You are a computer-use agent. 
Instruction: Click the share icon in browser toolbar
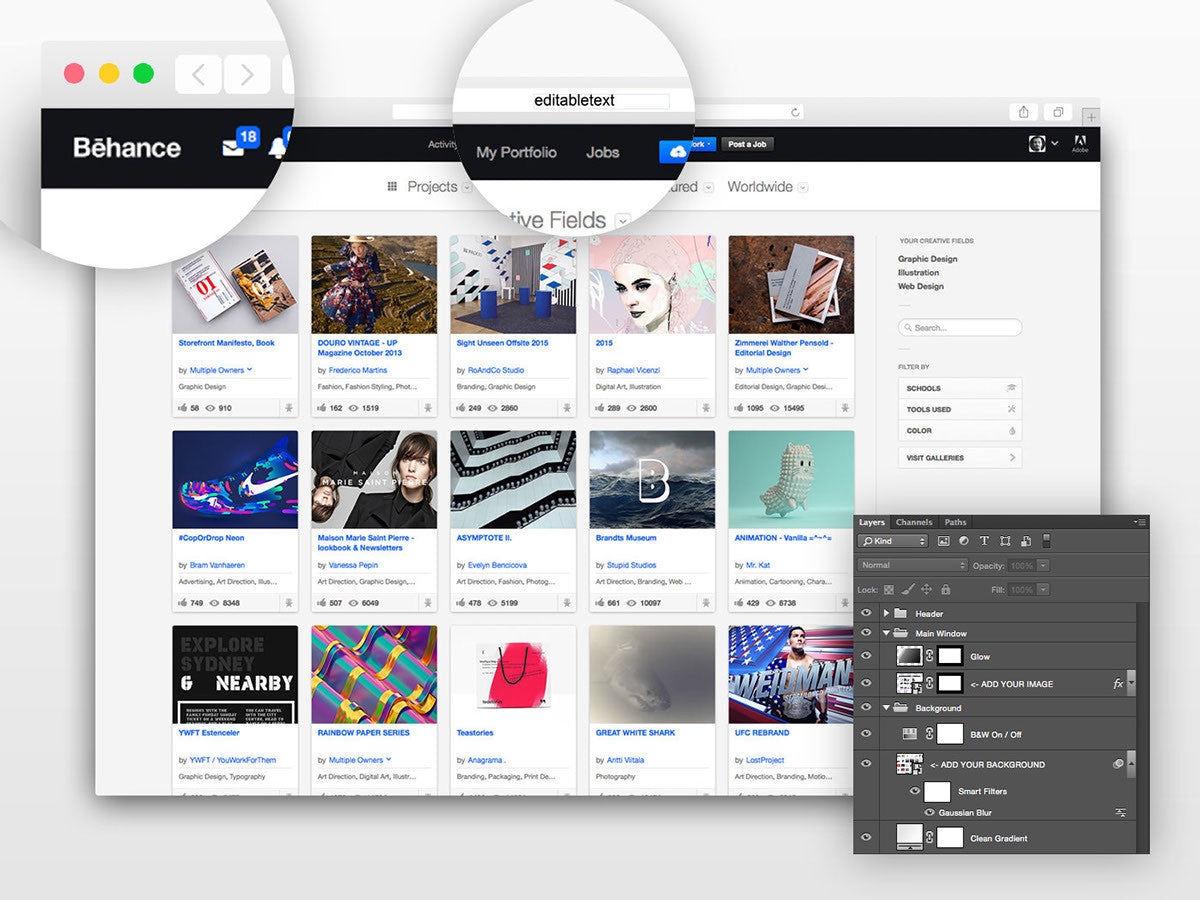coord(1023,112)
